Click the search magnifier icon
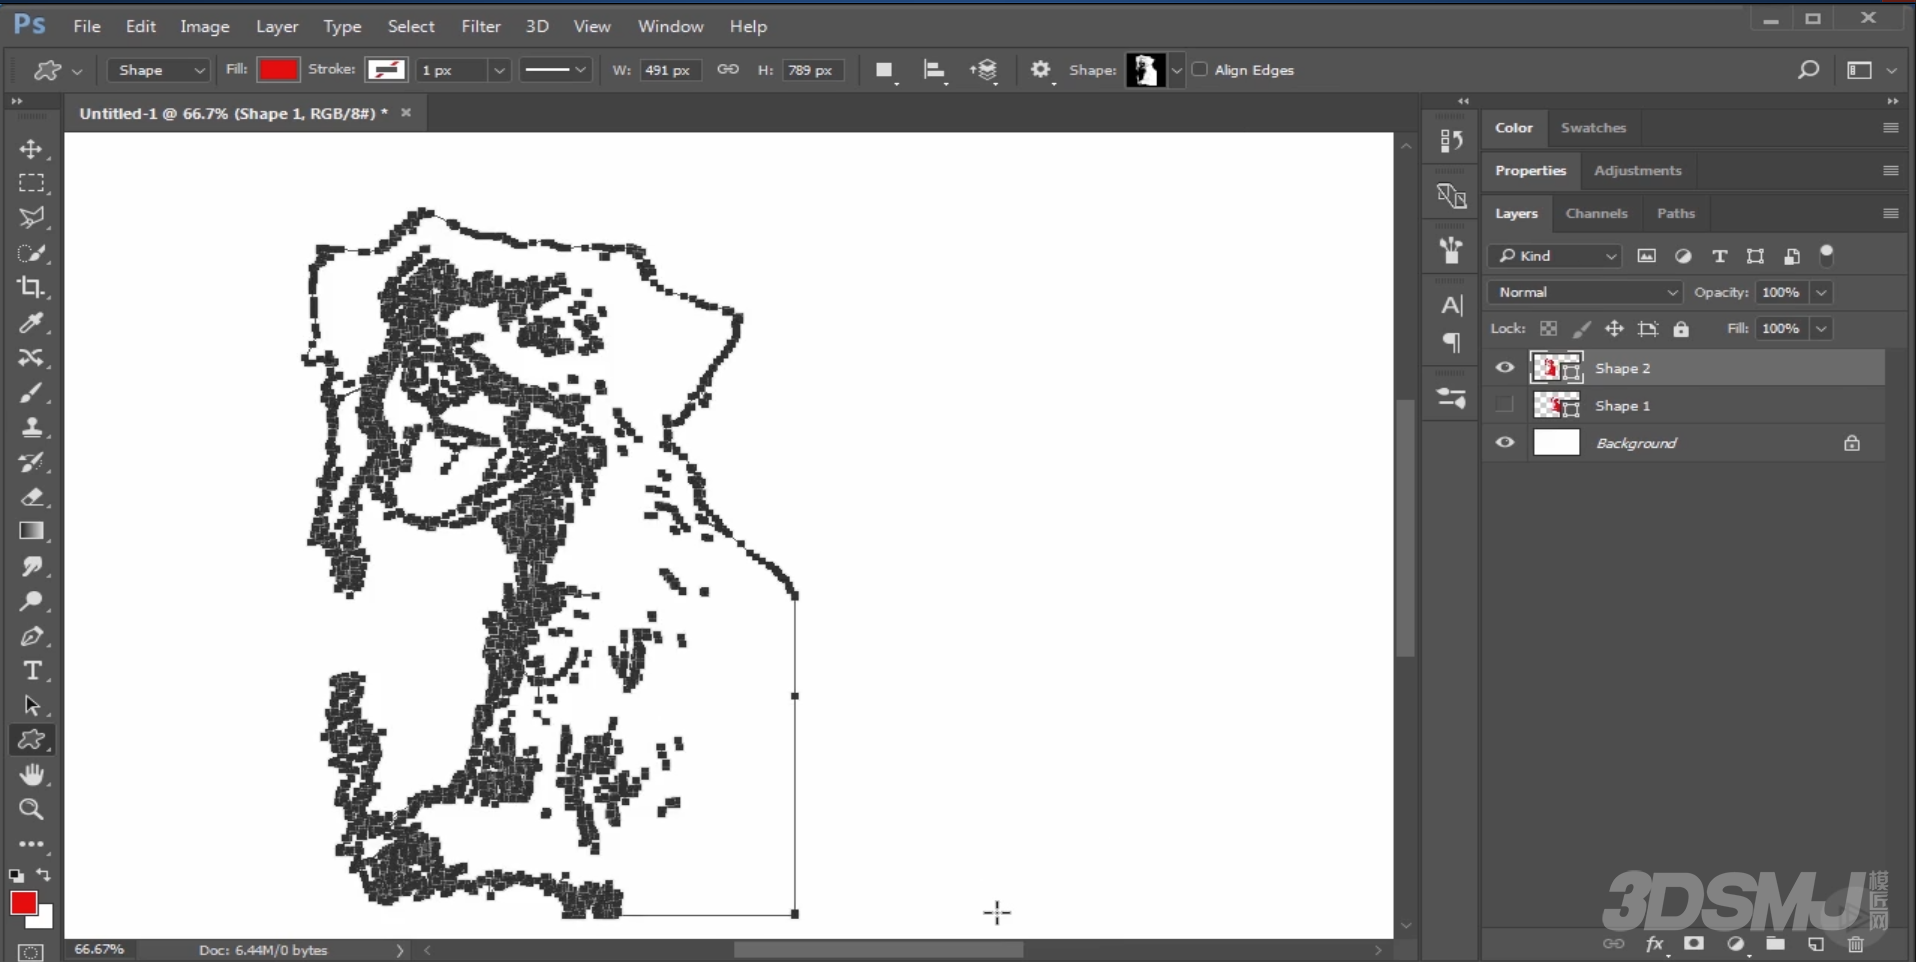The image size is (1916, 962). pos(1808,70)
